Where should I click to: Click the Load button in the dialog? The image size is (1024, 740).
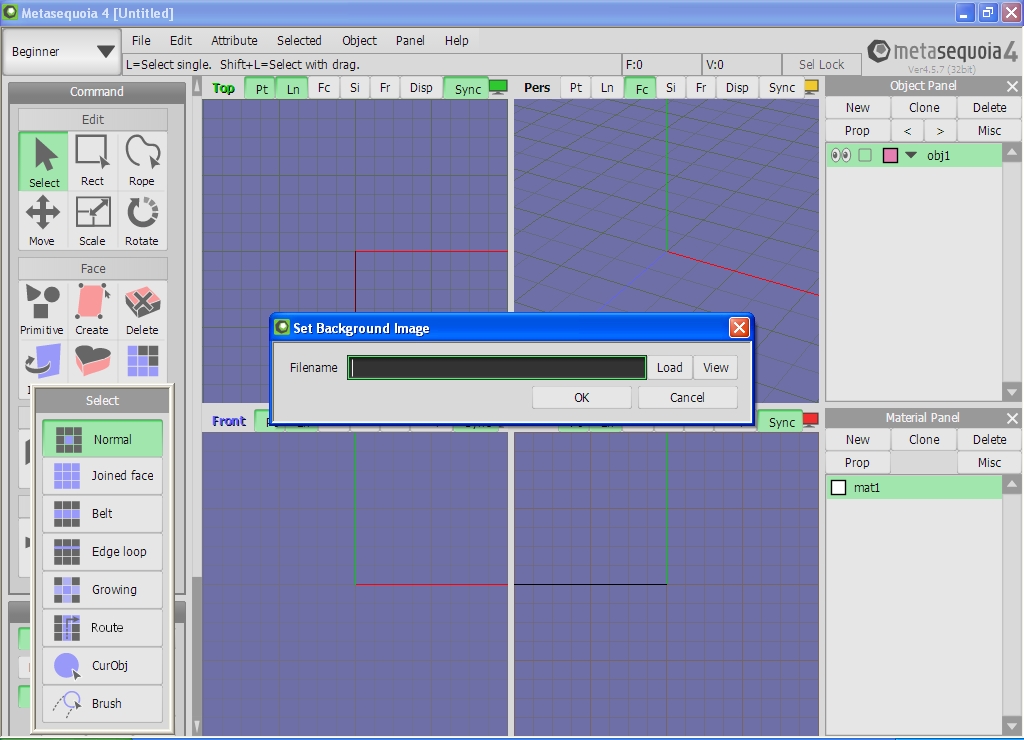click(669, 368)
